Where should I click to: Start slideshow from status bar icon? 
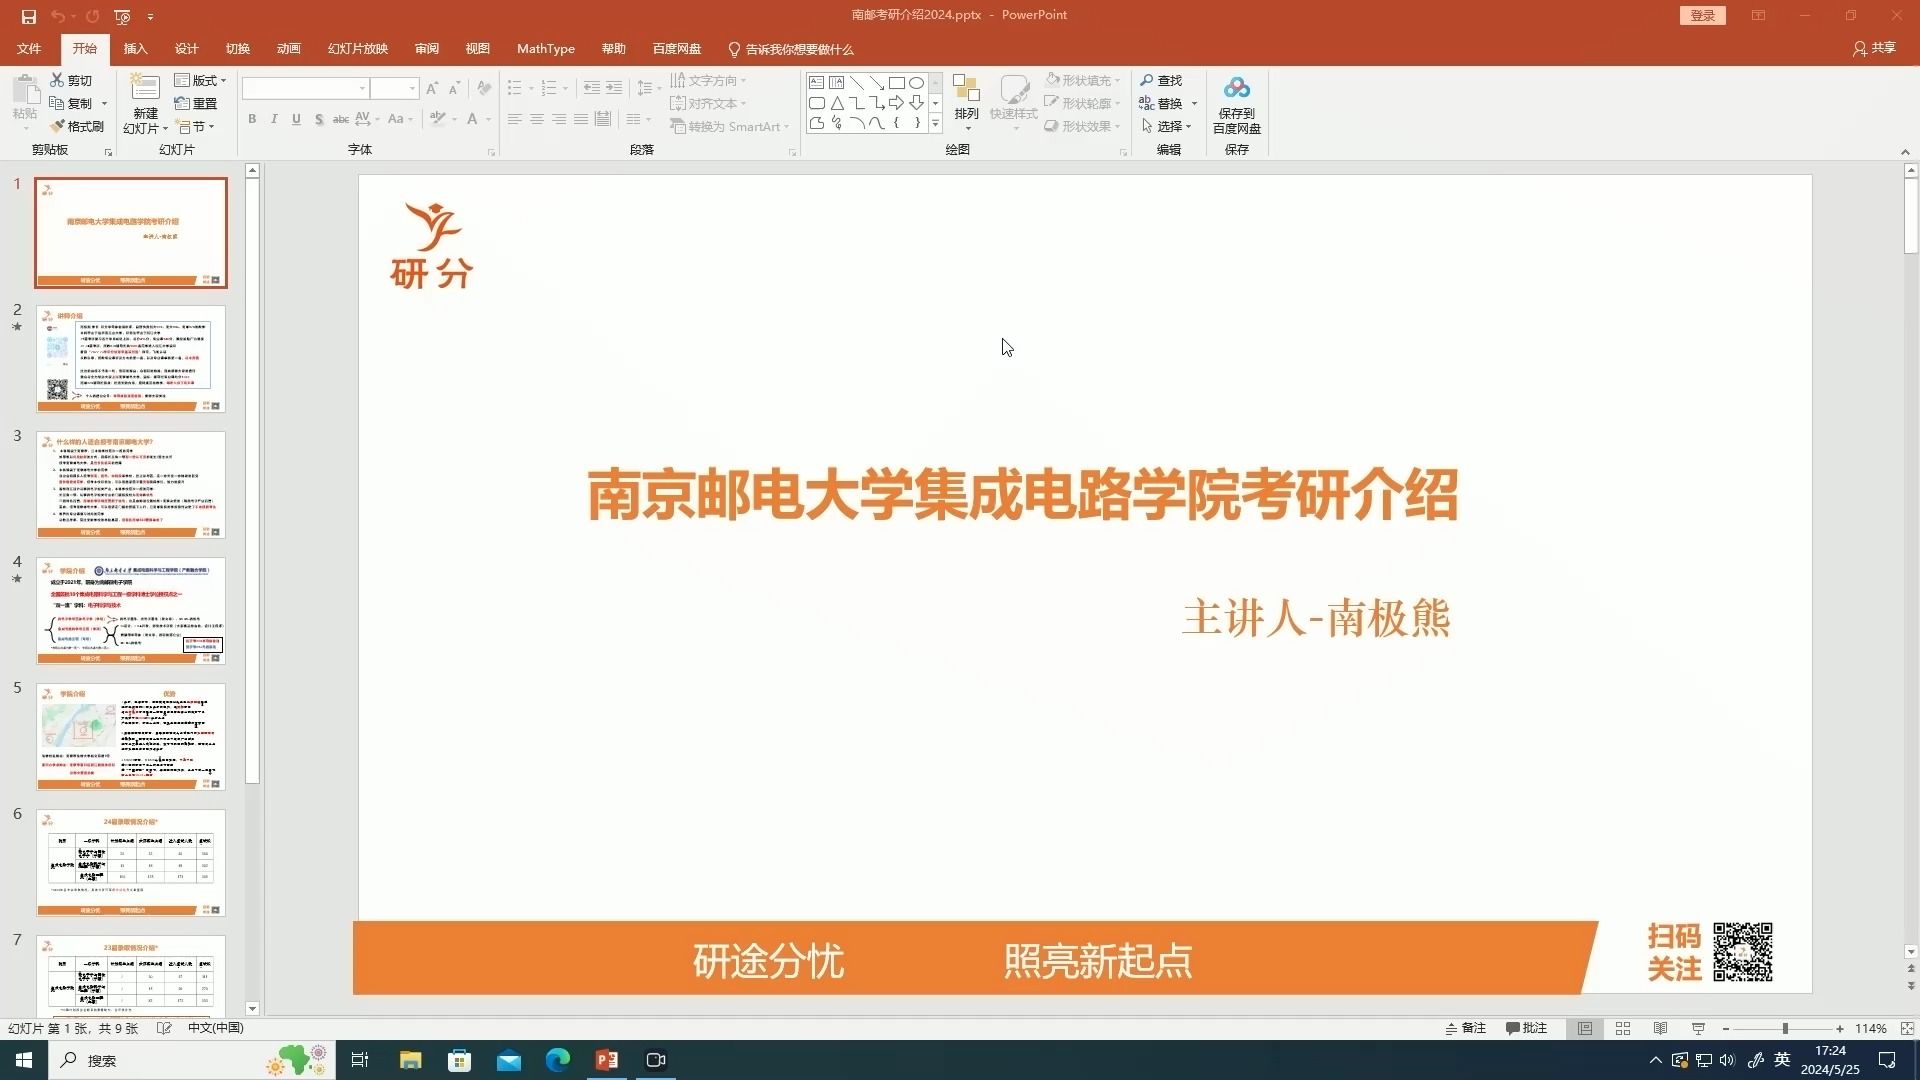1698,1028
